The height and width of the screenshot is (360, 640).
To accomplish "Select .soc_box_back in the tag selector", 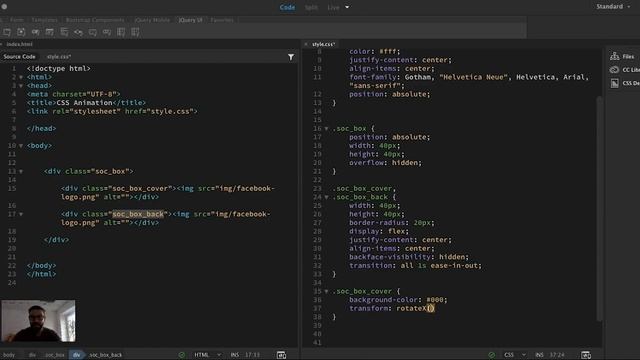I will tap(105, 355).
